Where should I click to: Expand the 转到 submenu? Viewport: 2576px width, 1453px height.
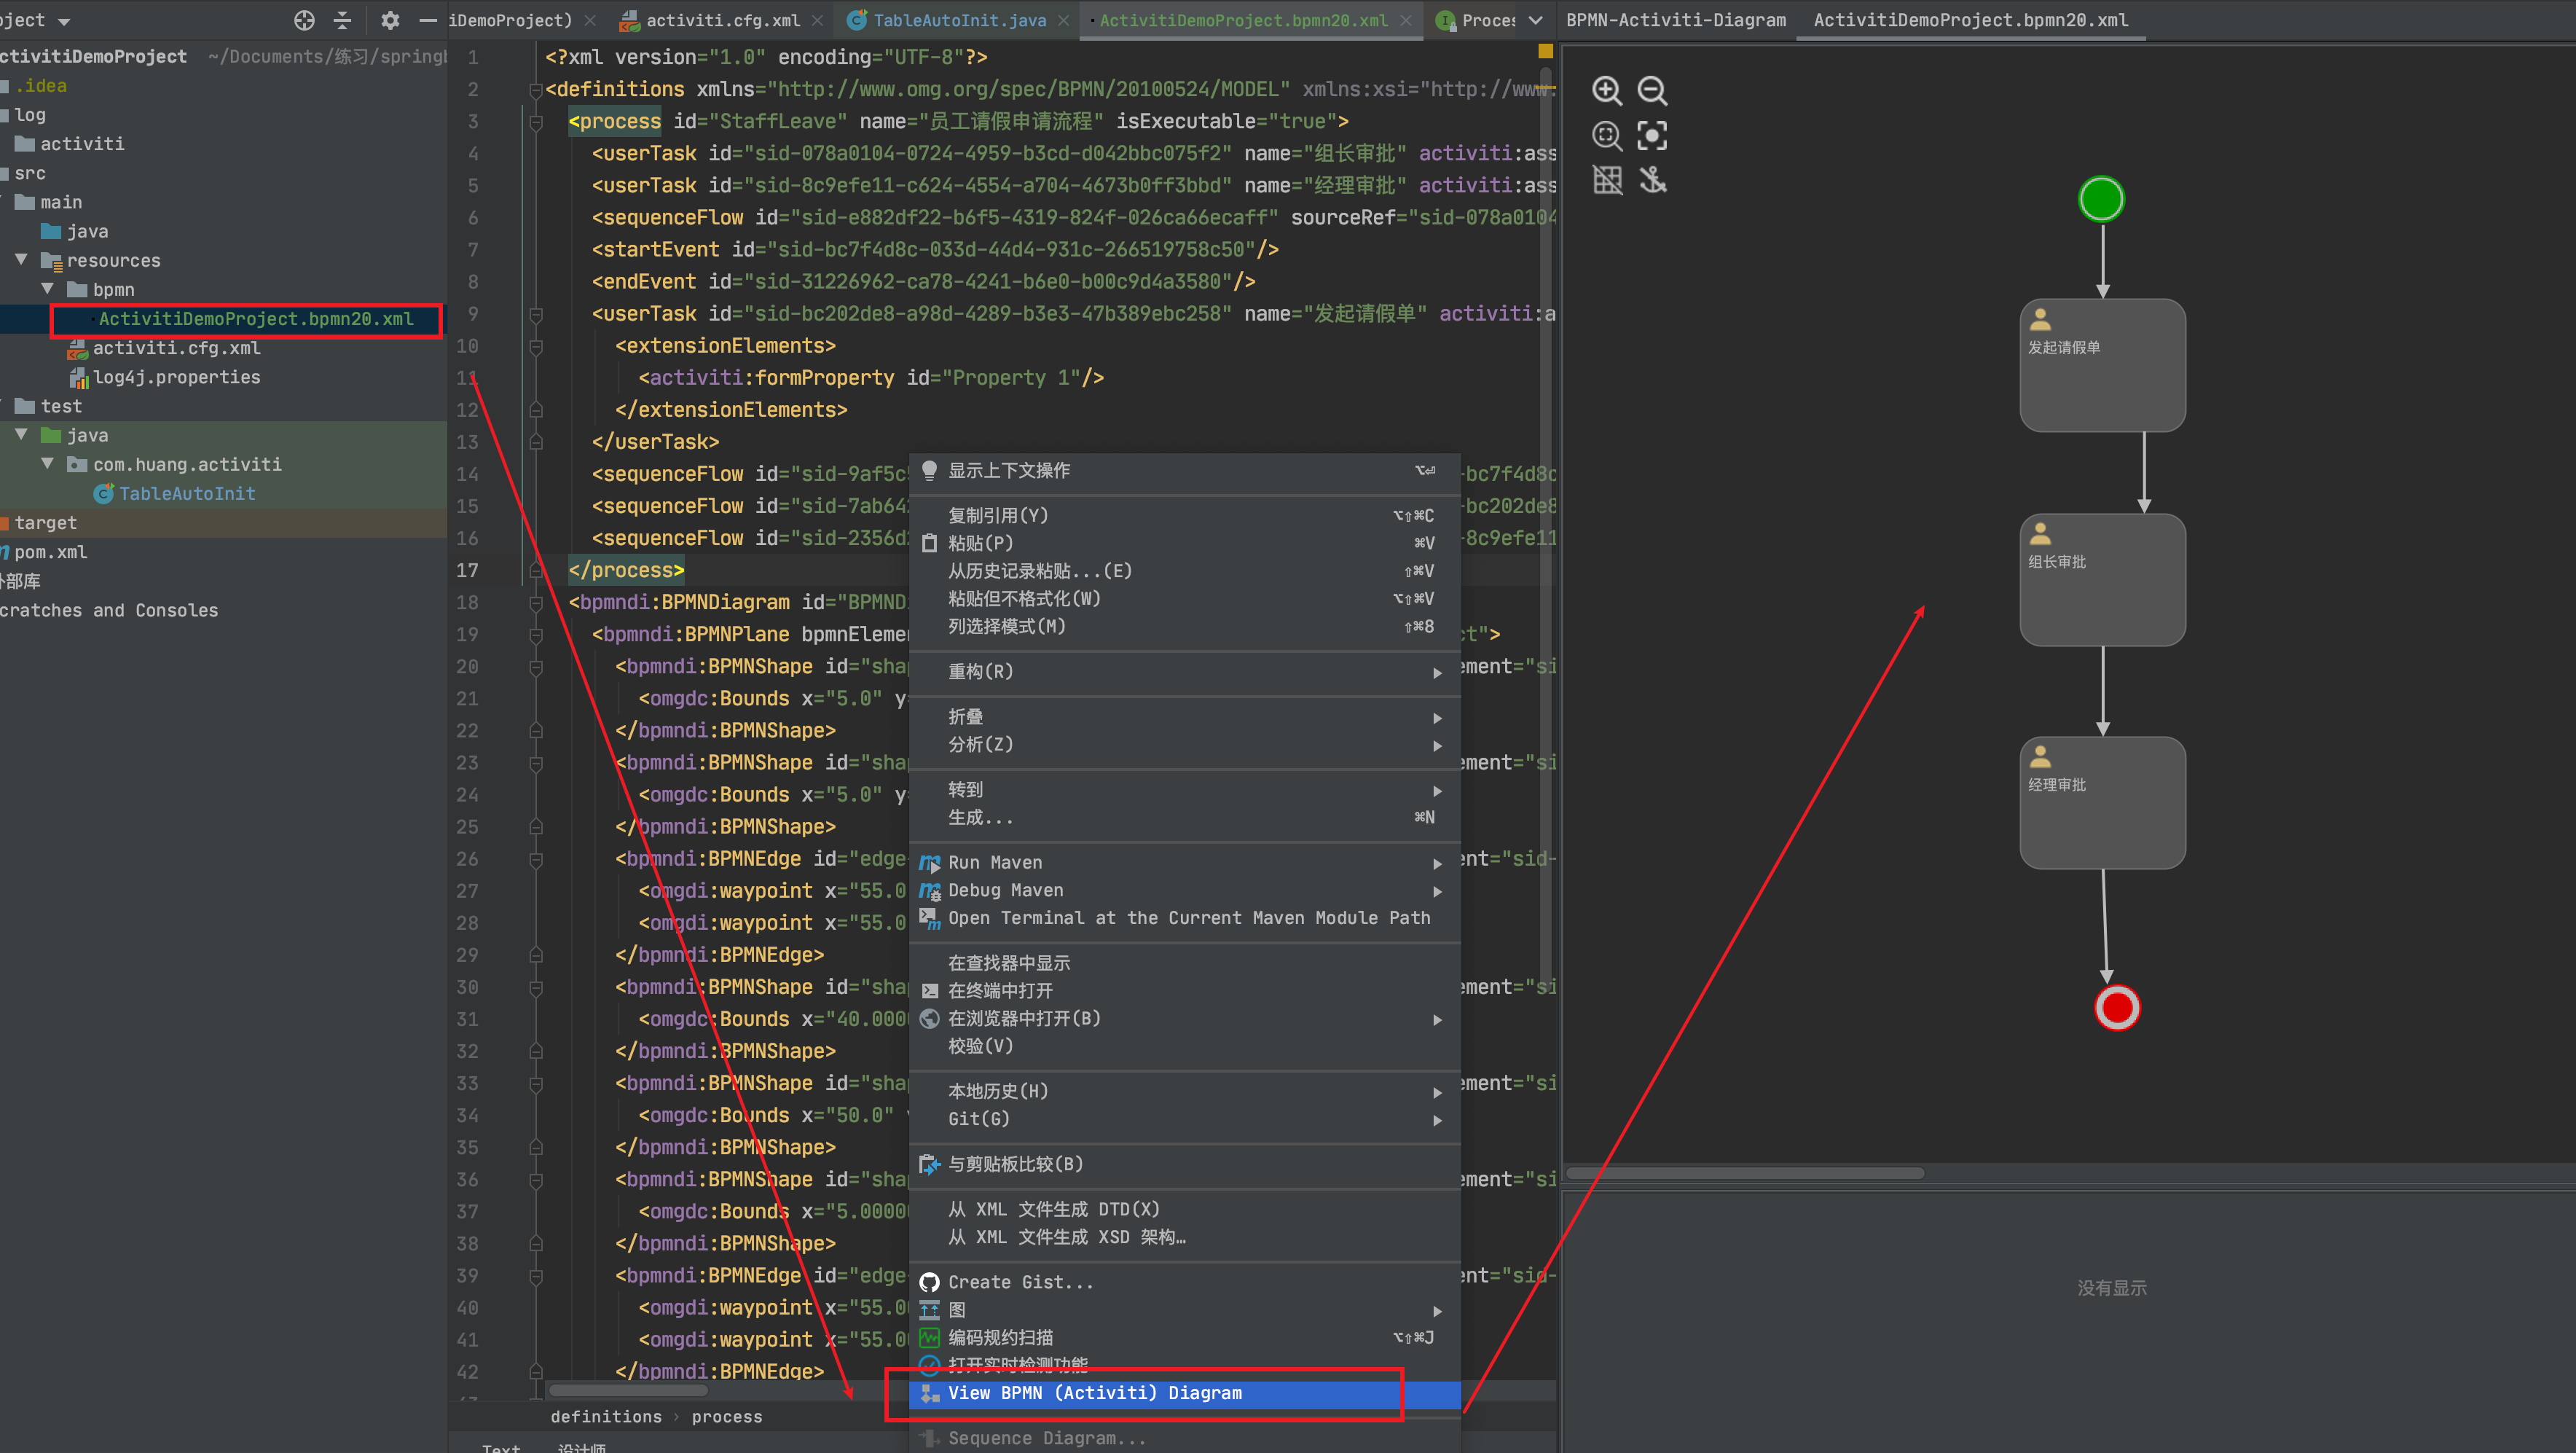coord(1185,790)
